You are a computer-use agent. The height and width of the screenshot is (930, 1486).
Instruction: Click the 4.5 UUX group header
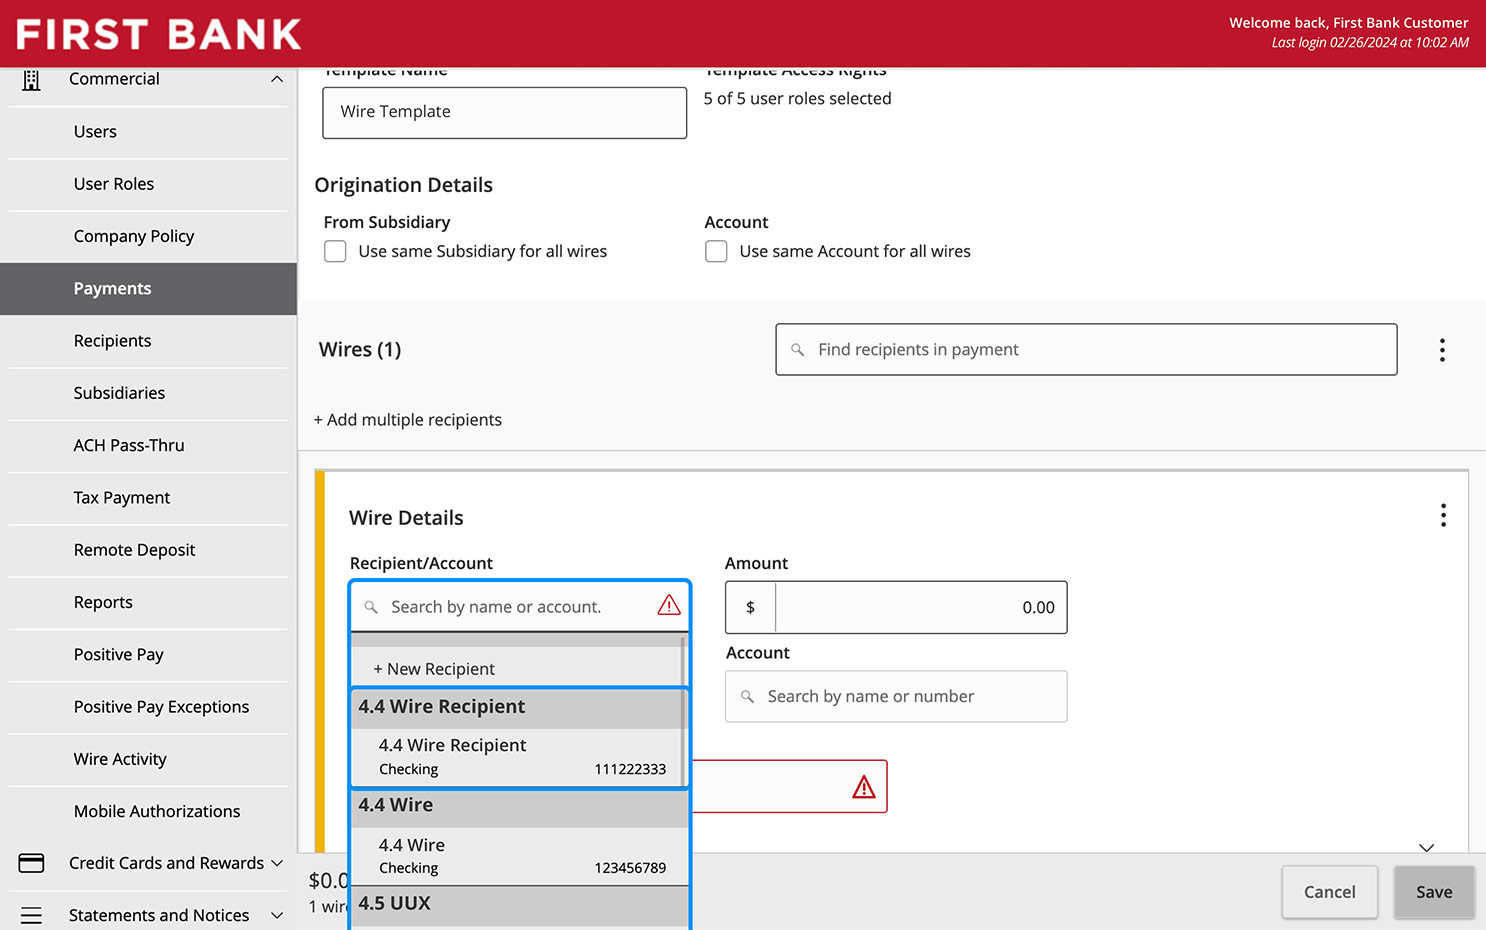(x=520, y=904)
